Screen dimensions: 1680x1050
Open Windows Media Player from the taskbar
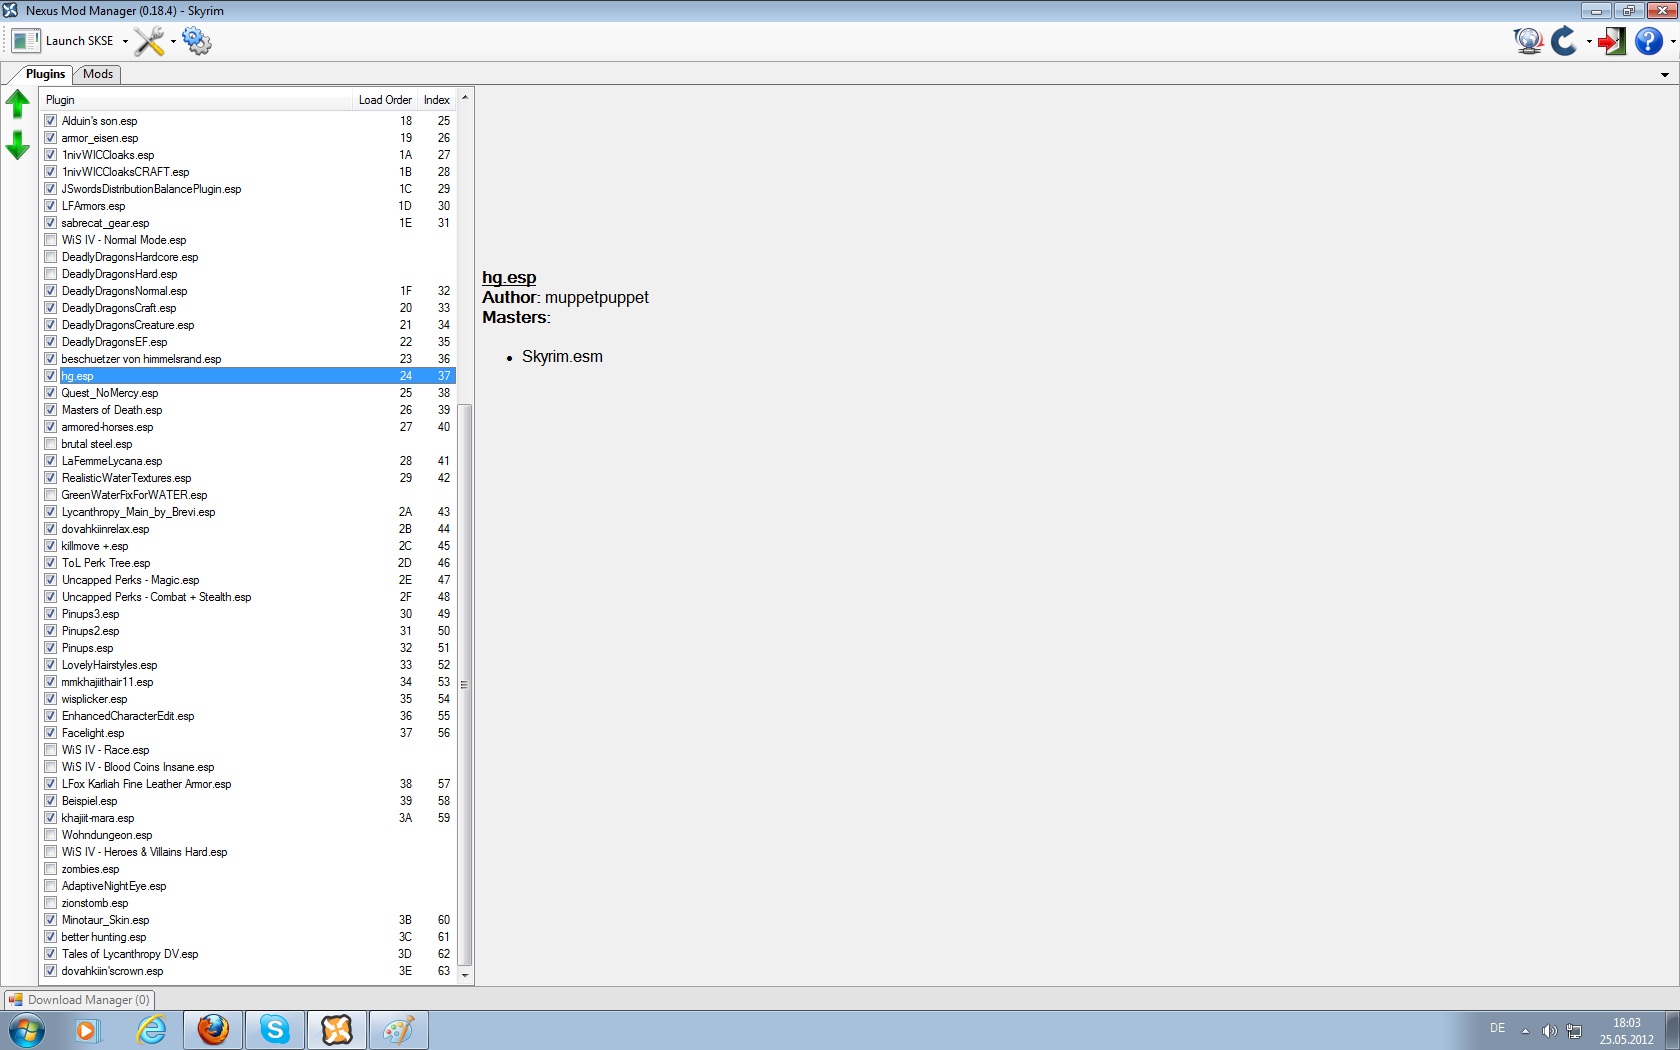(88, 1030)
